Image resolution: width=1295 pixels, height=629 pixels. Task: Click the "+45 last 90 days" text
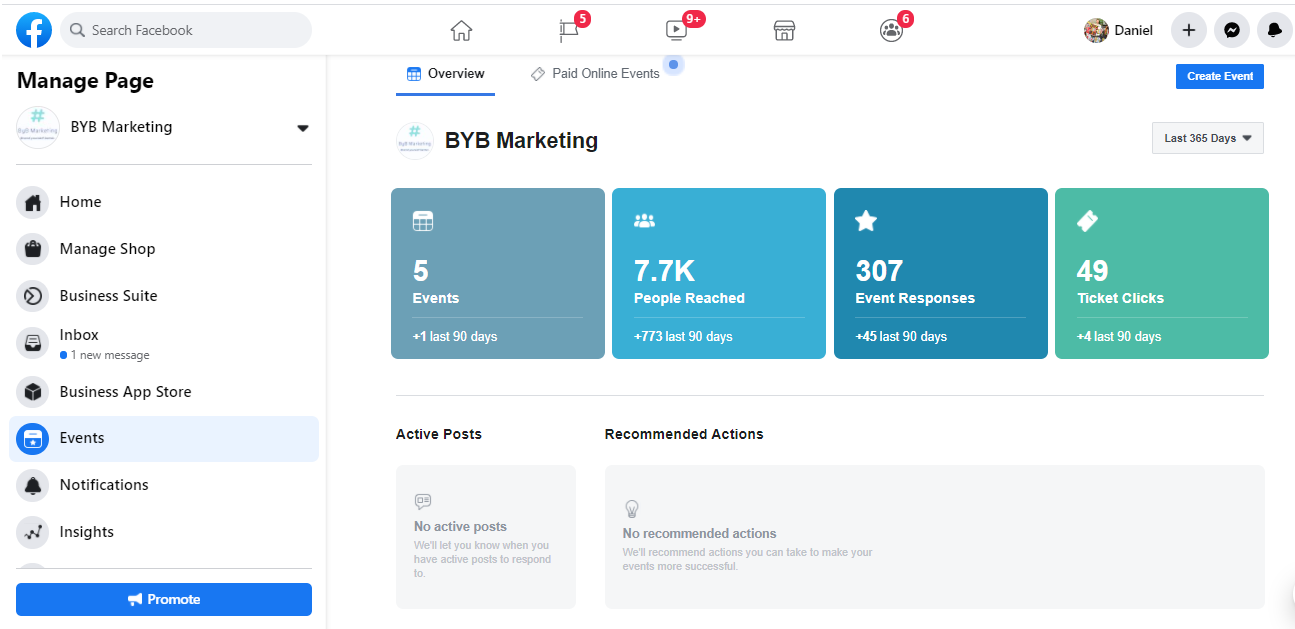(901, 337)
